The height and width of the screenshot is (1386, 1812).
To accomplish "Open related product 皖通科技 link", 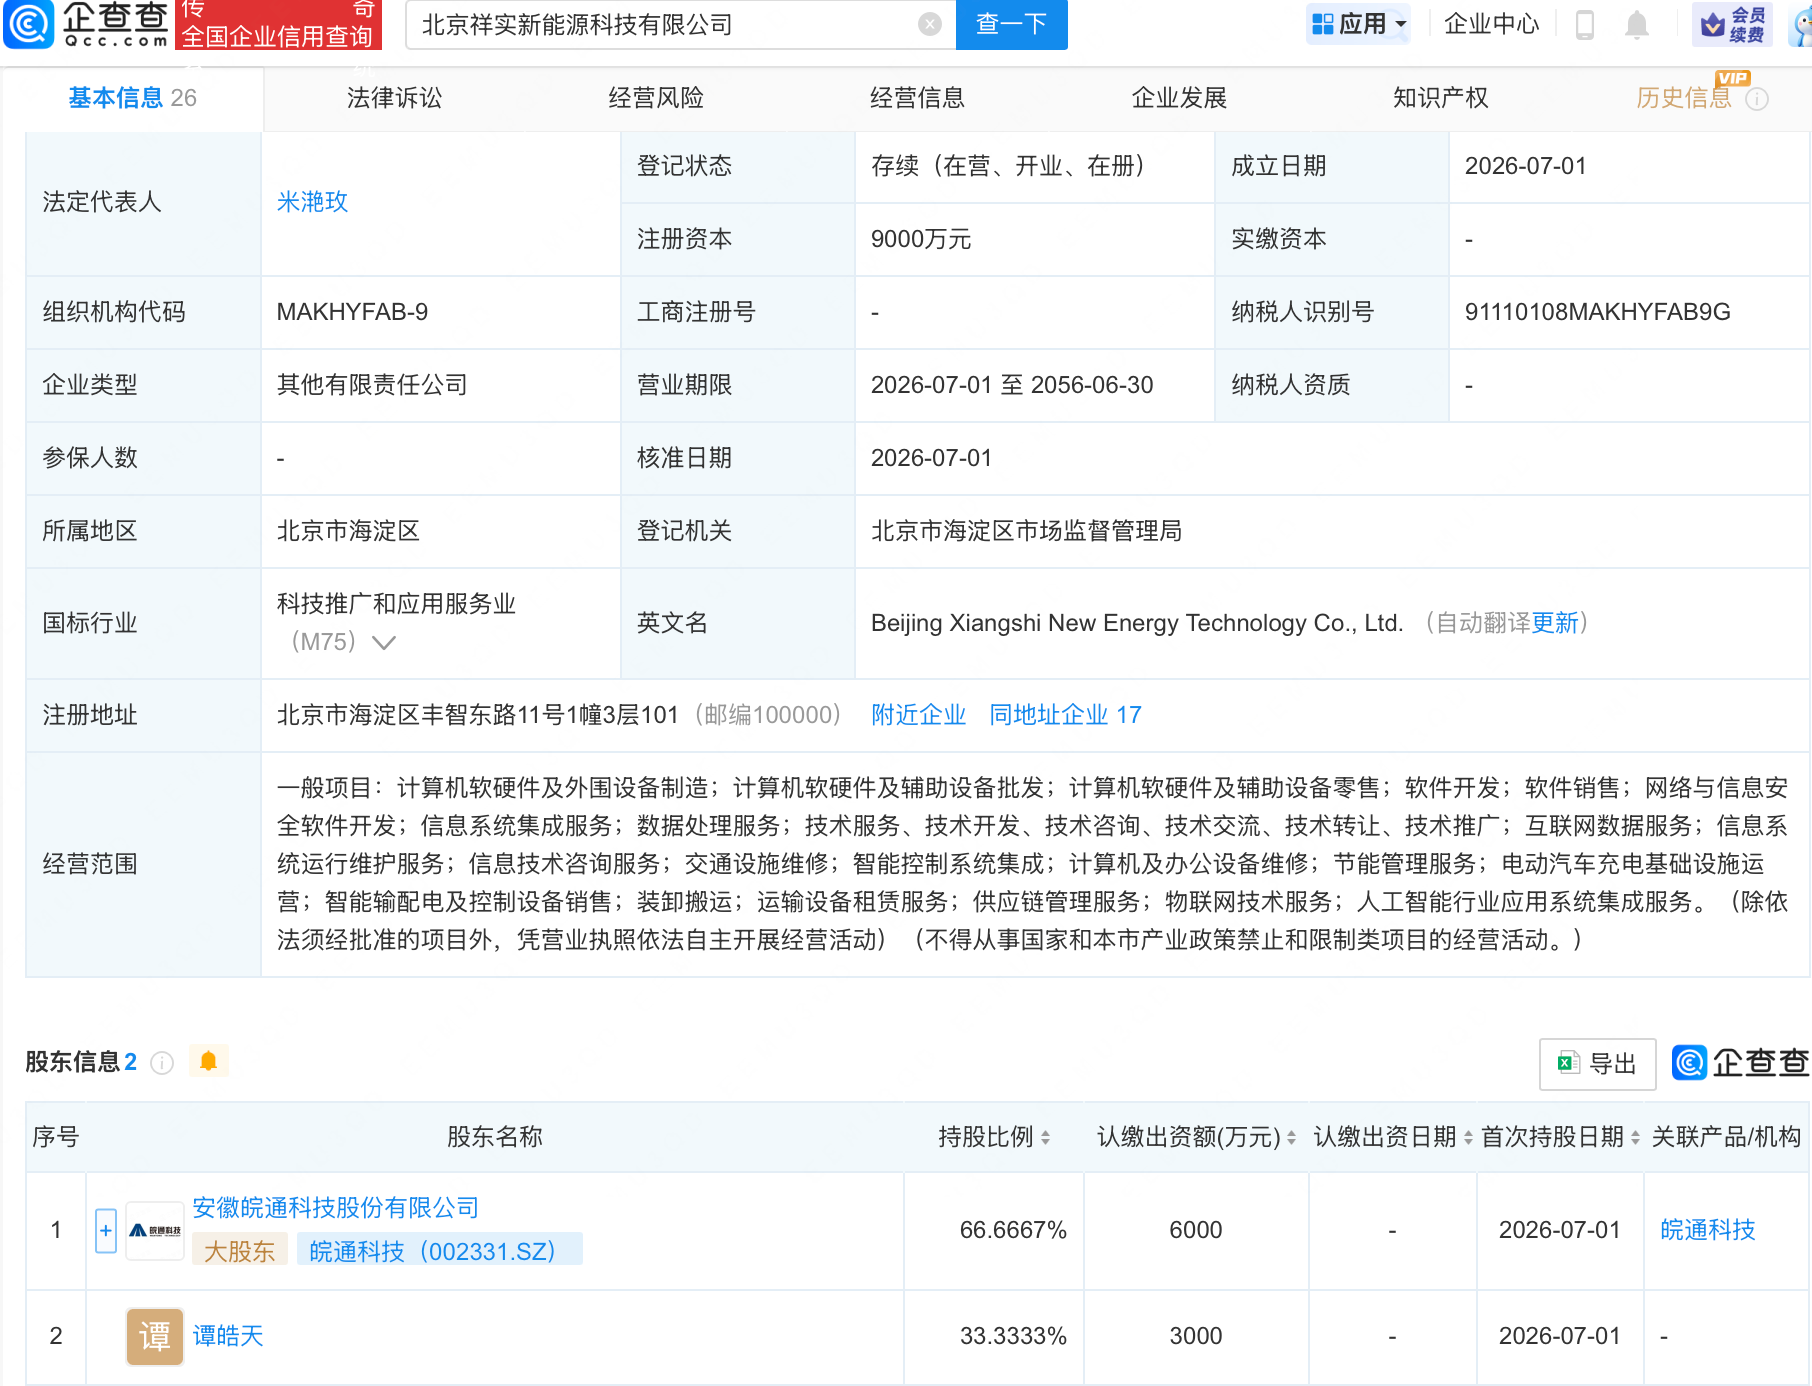I will [1707, 1230].
